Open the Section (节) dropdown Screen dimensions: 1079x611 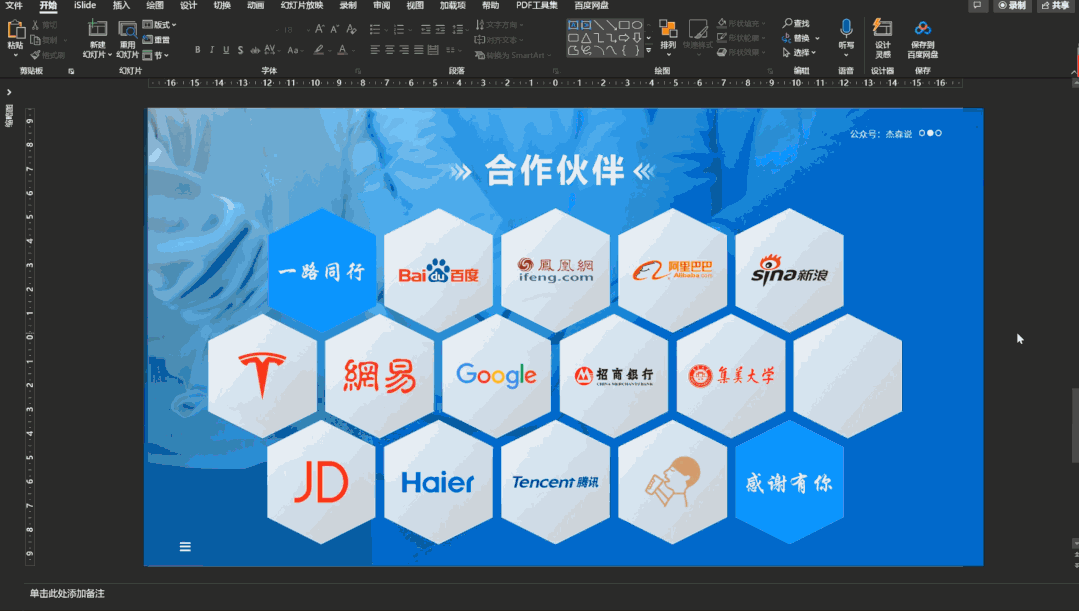click(156, 55)
